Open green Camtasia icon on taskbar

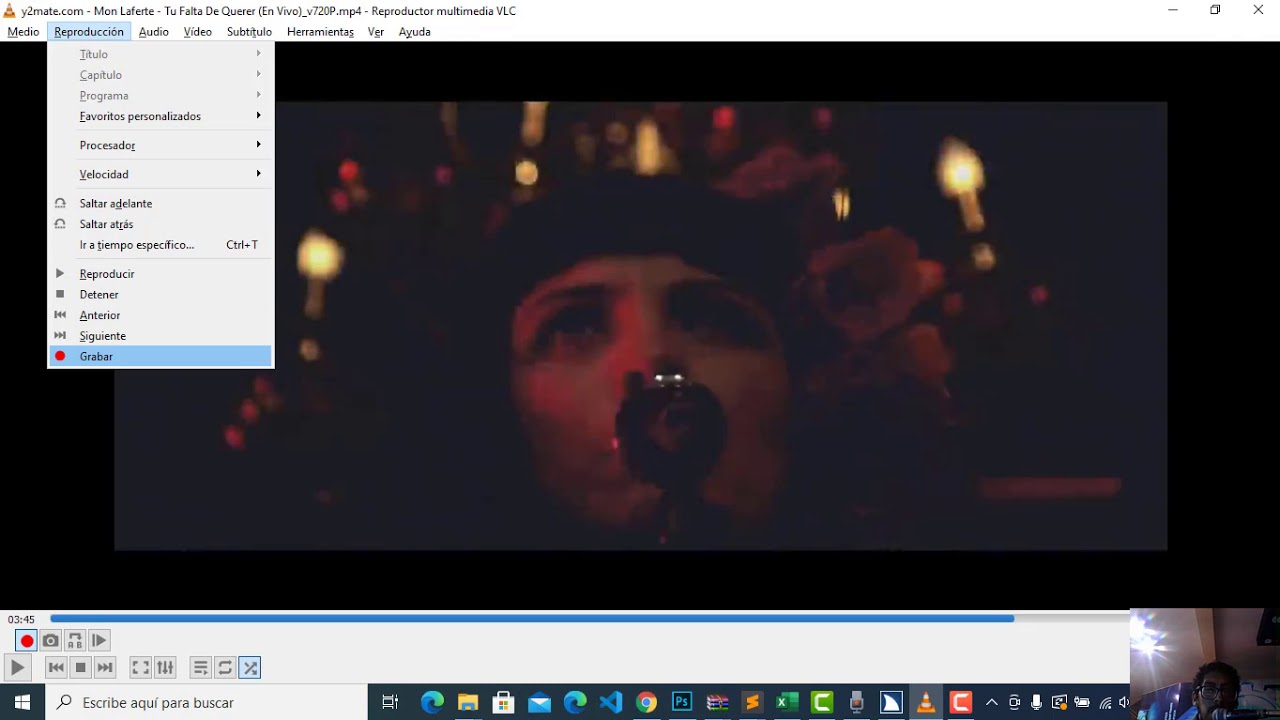coord(822,702)
